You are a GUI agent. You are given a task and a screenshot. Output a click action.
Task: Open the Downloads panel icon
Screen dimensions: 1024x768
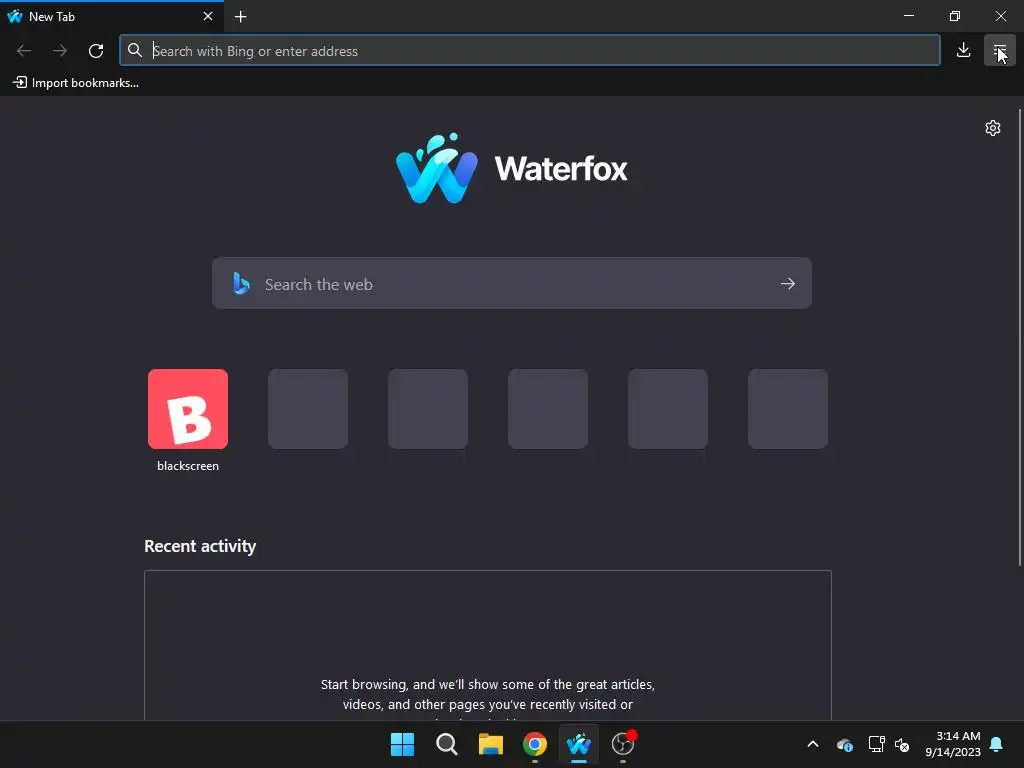(963, 50)
